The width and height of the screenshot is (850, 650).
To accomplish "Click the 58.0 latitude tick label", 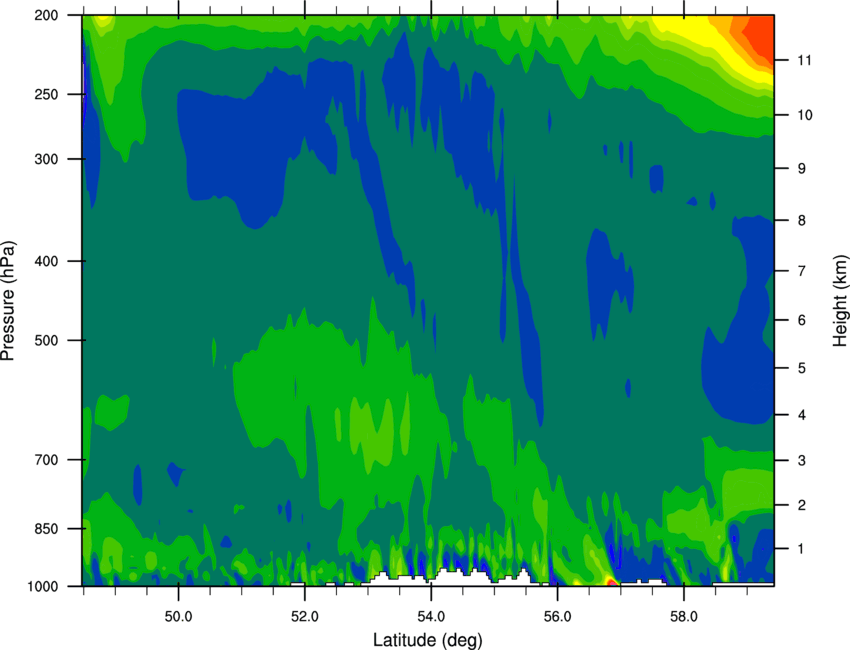I will click(684, 617).
